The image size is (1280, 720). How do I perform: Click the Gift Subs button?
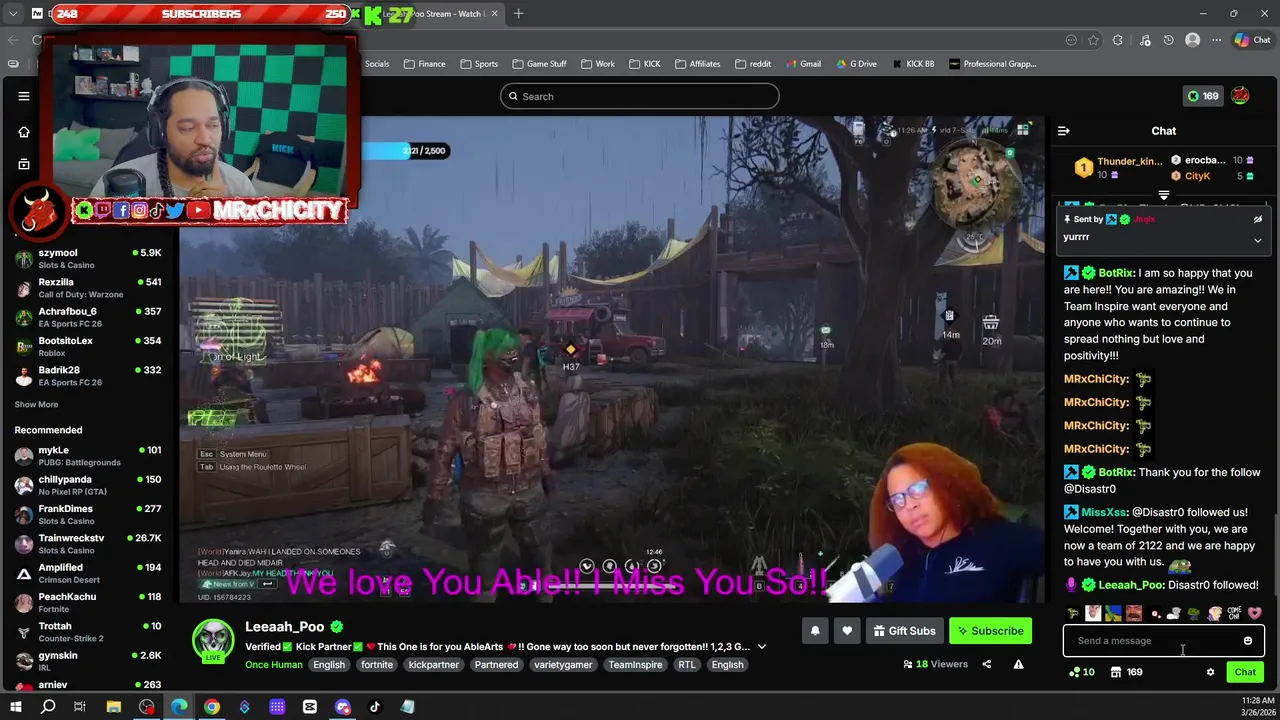[x=904, y=631]
